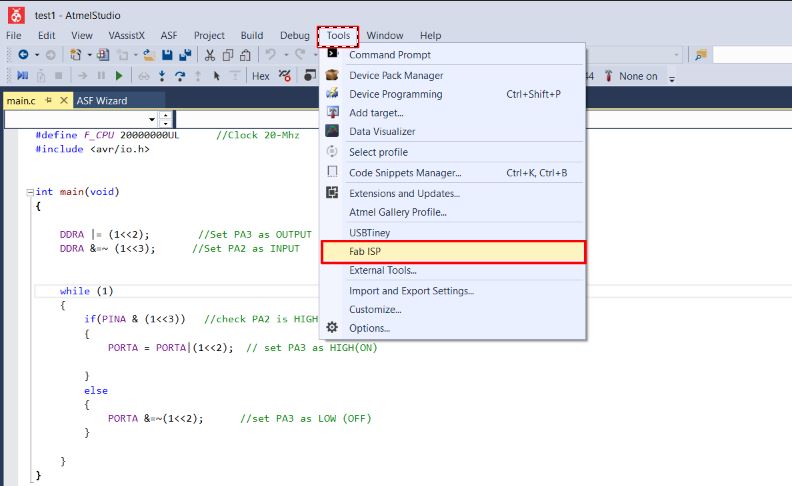This screenshot has height=486, width=792.
Task: Click the breakpoints icon beside Hex
Action: [x=285, y=76]
